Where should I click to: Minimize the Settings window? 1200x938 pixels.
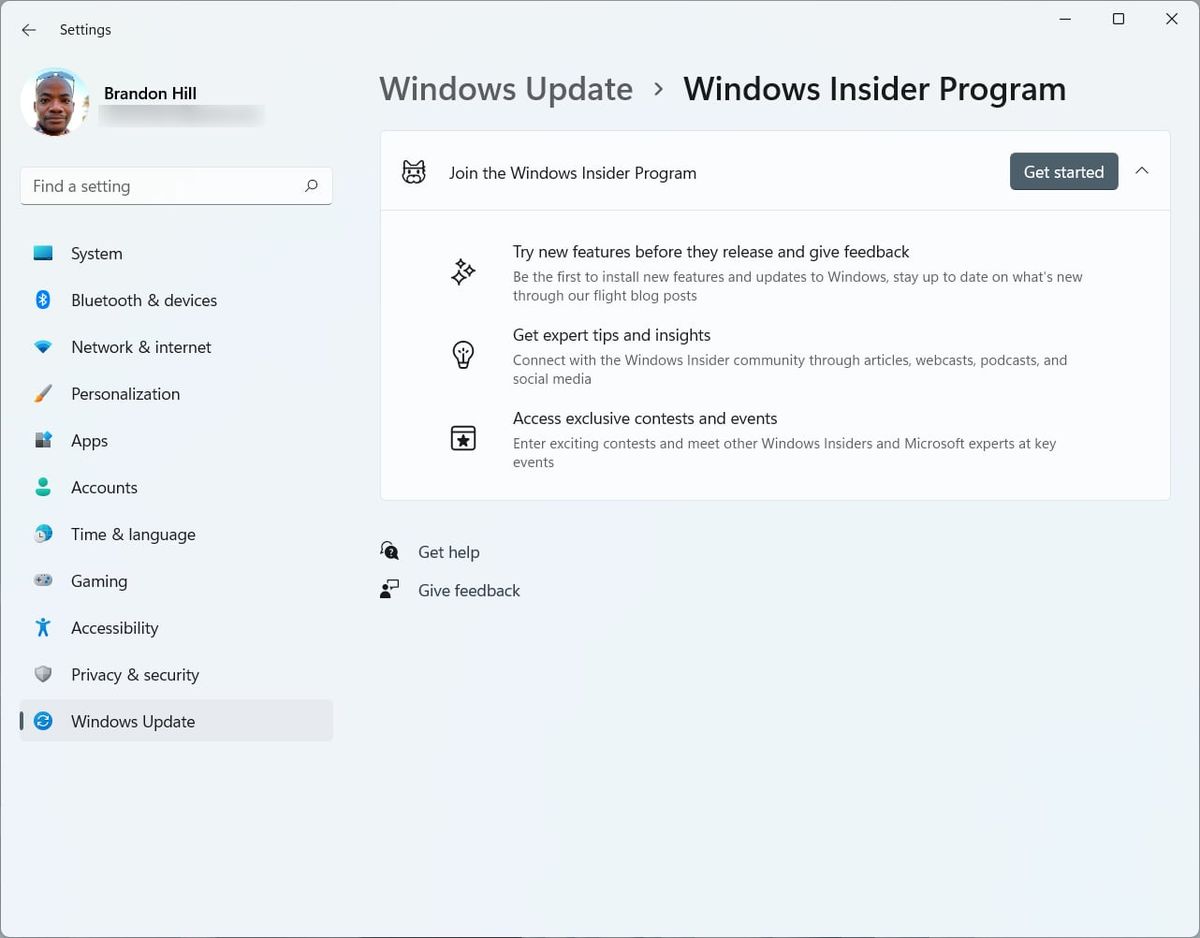(x=1066, y=19)
